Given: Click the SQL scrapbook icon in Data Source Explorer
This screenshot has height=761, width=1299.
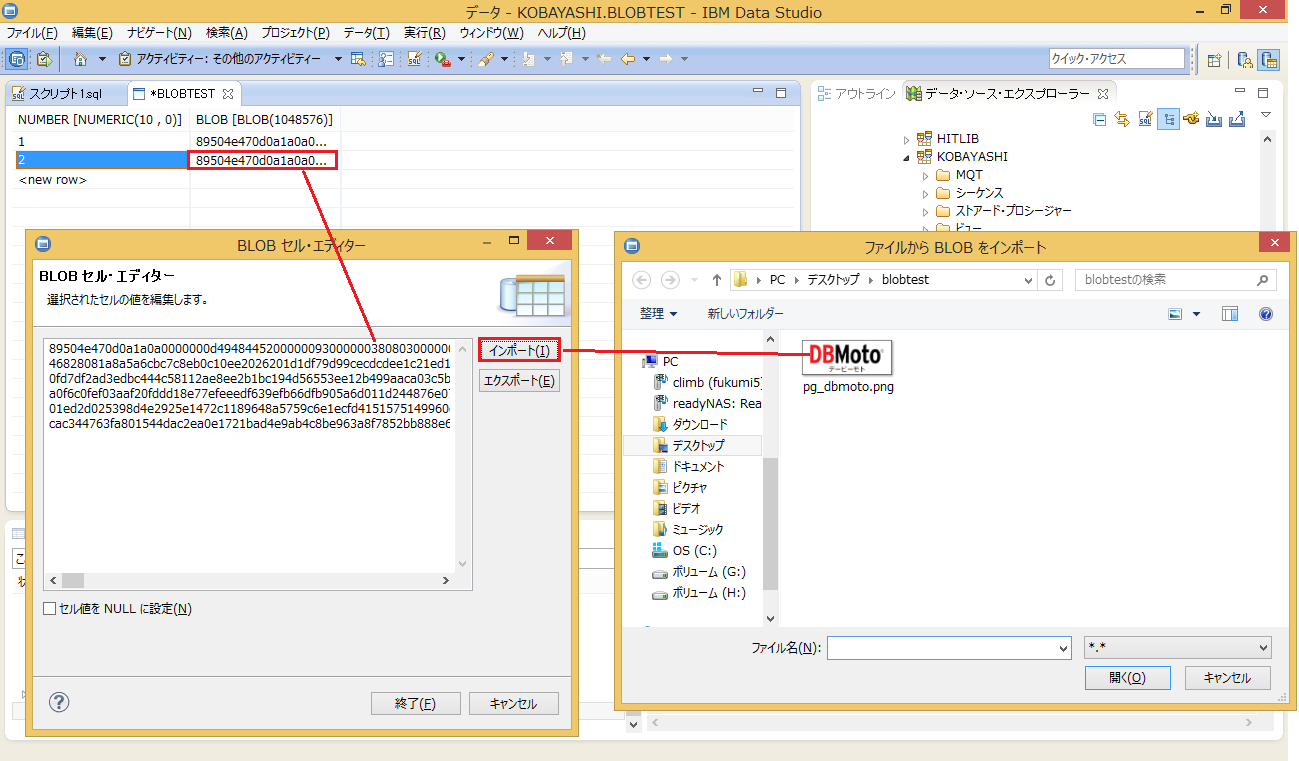Looking at the screenshot, I should click(1145, 119).
